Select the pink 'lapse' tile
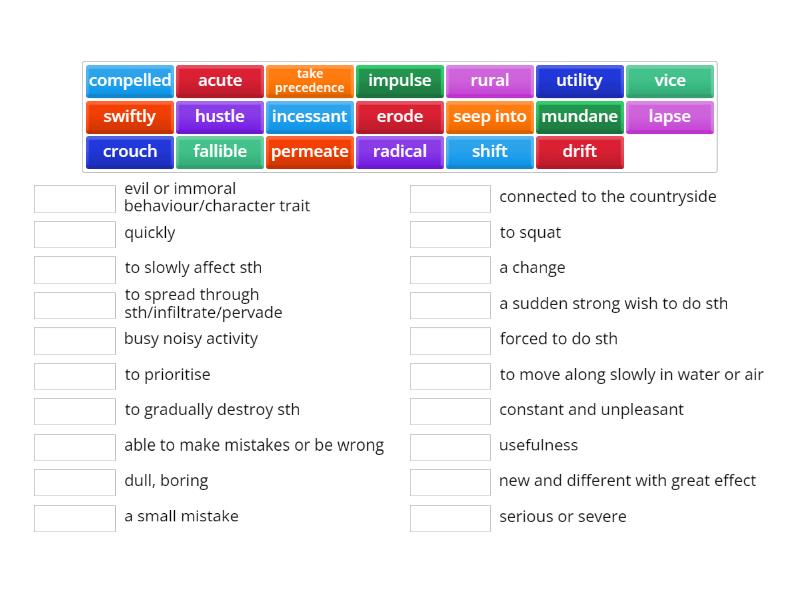This screenshot has height=600, width=800. tap(669, 116)
